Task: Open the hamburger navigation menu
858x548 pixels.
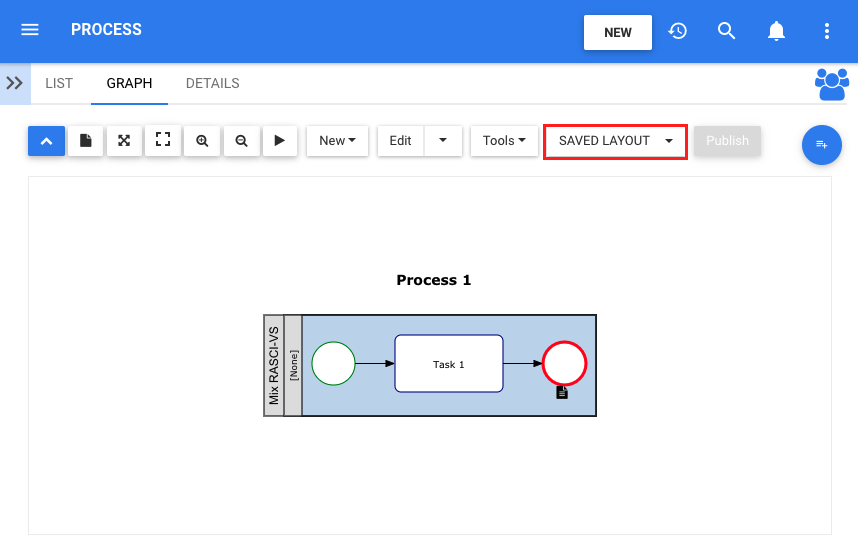Action: [x=30, y=30]
